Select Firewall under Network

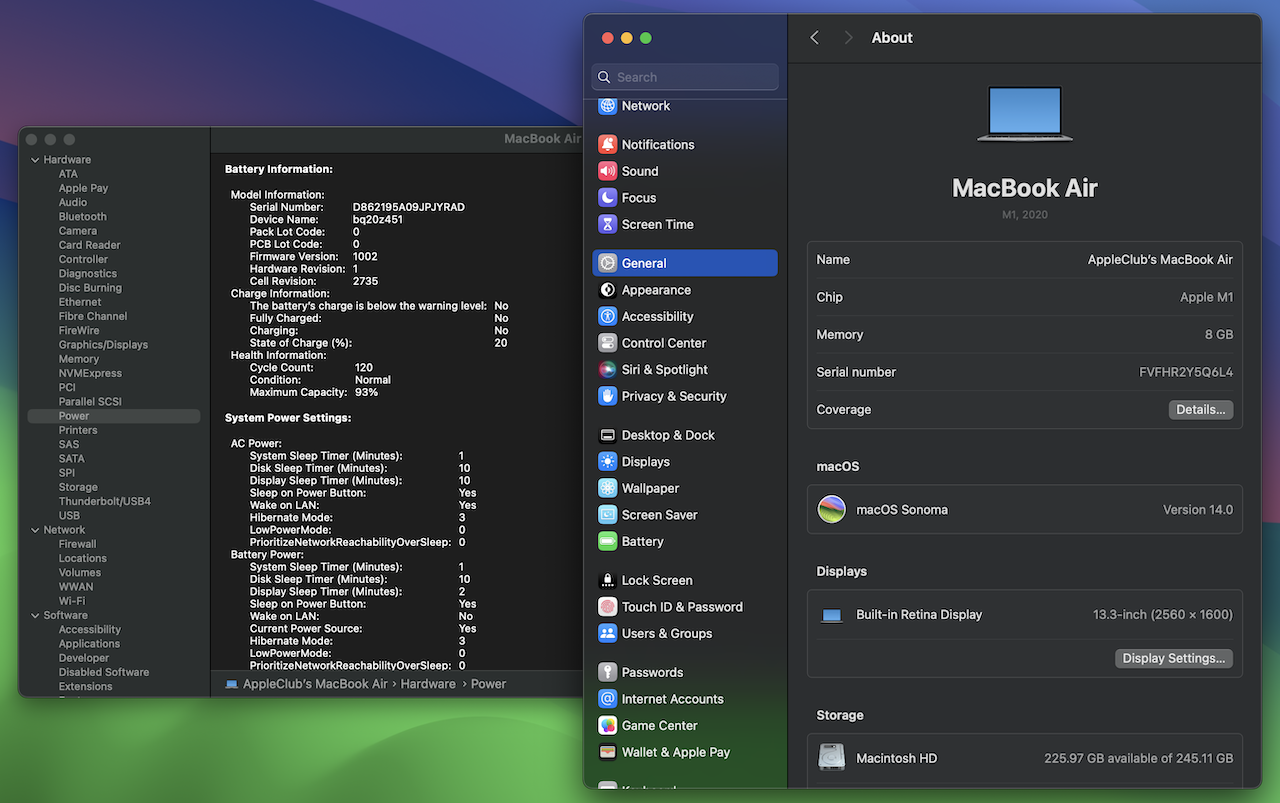78,544
